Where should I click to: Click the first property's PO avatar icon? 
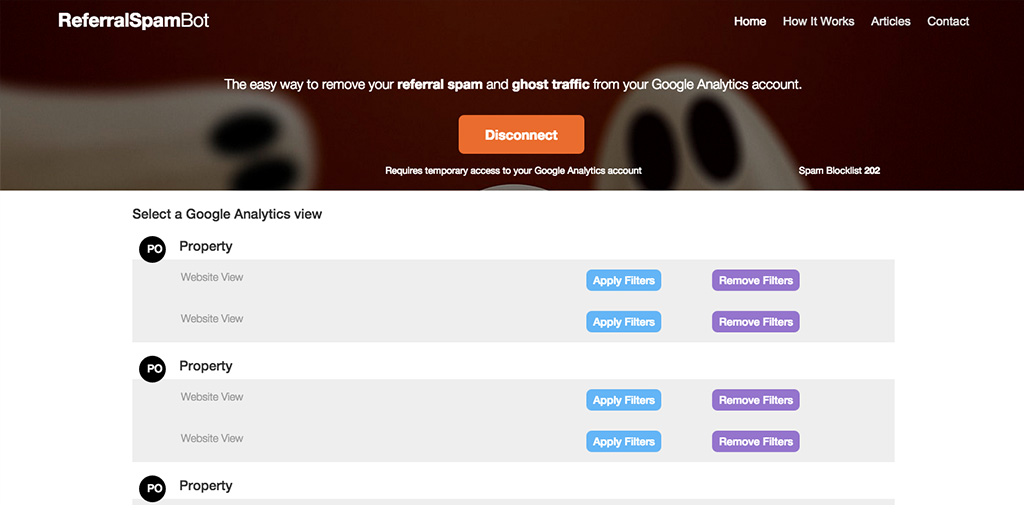coord(153,249)
